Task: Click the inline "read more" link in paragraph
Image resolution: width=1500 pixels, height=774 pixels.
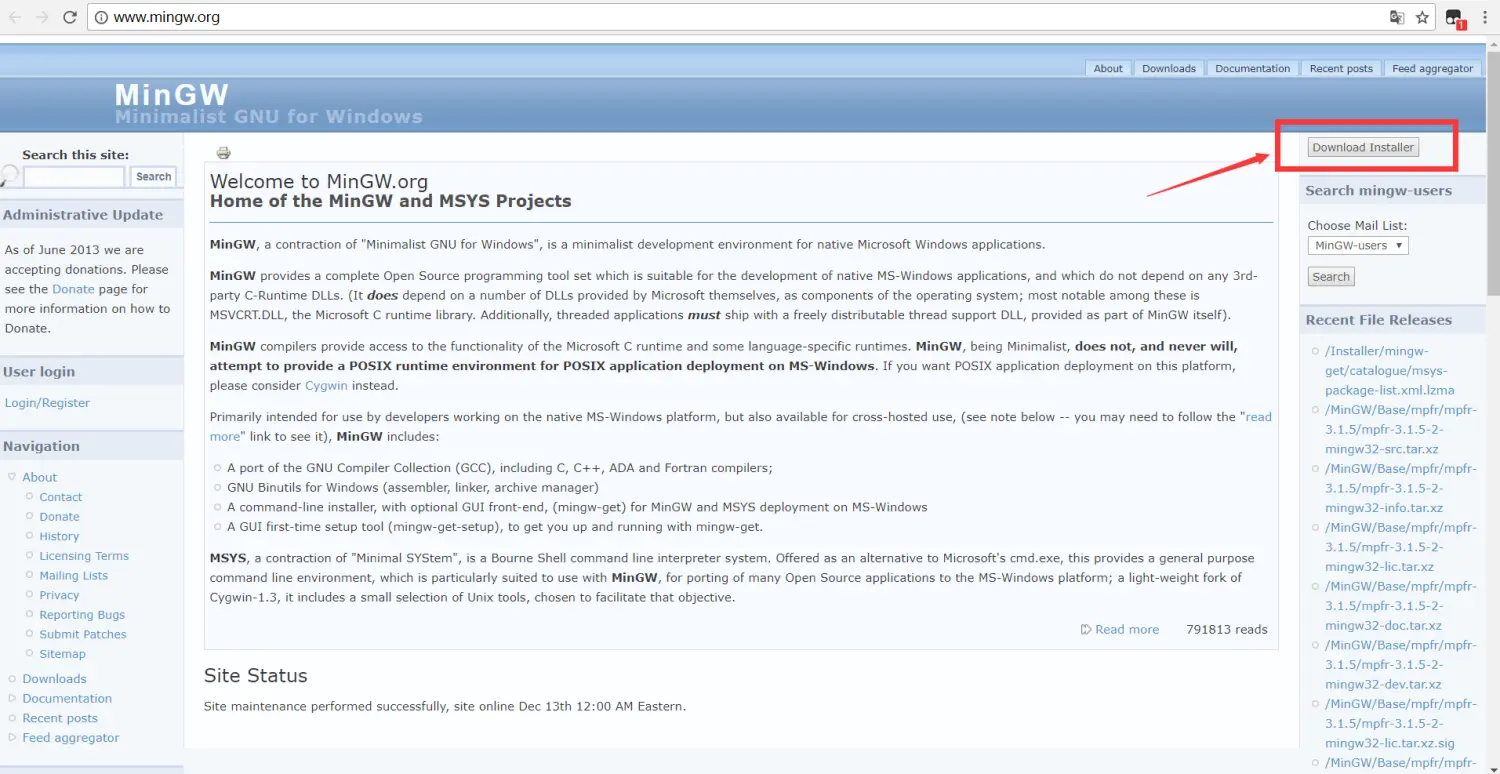Action: point(741,427)
